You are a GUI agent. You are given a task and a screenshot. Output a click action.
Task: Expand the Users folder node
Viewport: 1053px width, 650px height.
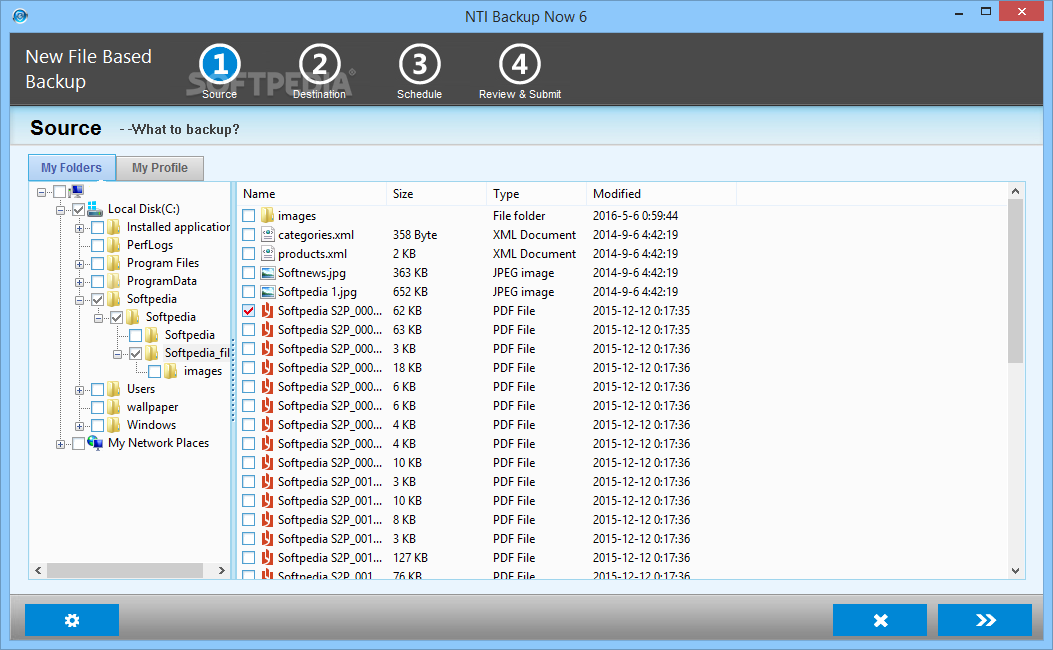79,390
